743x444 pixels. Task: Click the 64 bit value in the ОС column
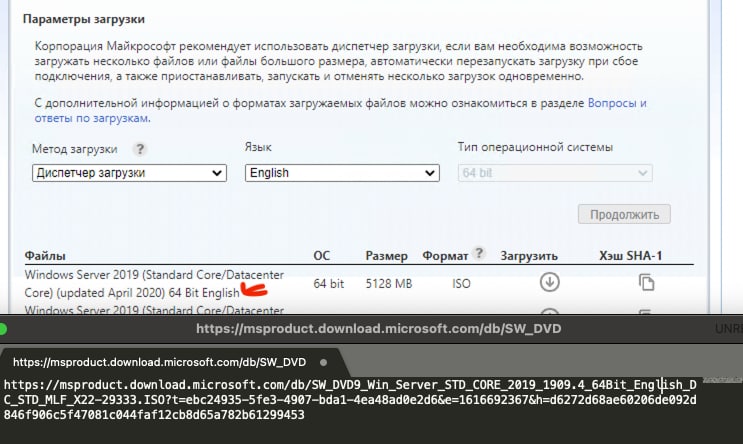(328, 284)
